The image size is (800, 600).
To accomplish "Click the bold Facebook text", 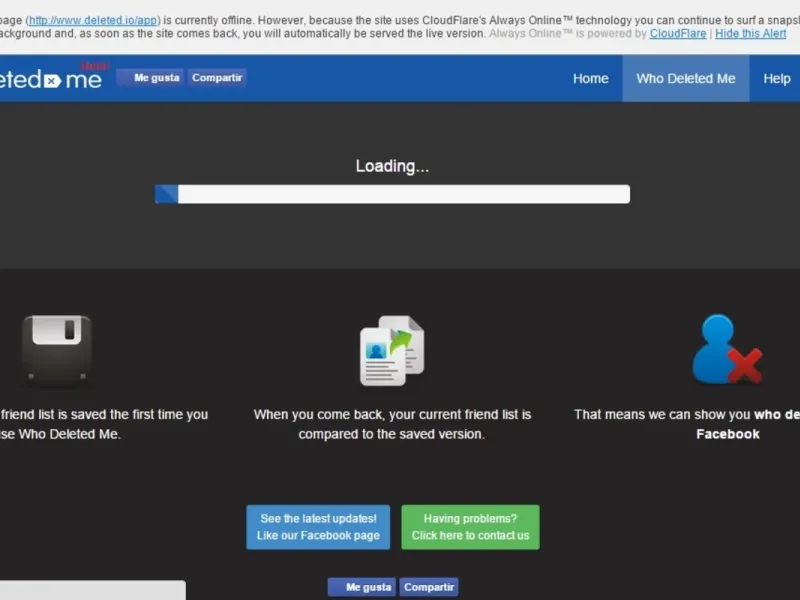I will (728, 434).
